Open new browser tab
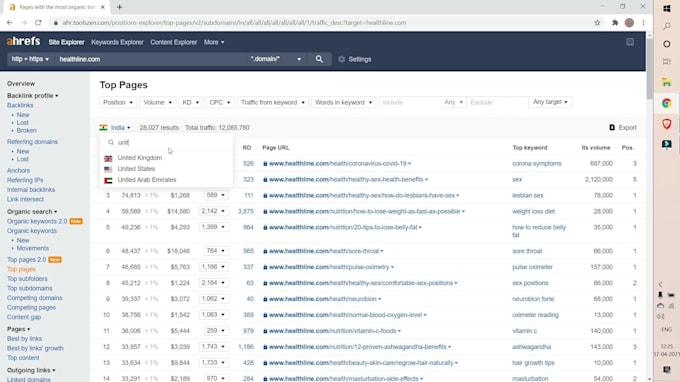 [119, 7]
